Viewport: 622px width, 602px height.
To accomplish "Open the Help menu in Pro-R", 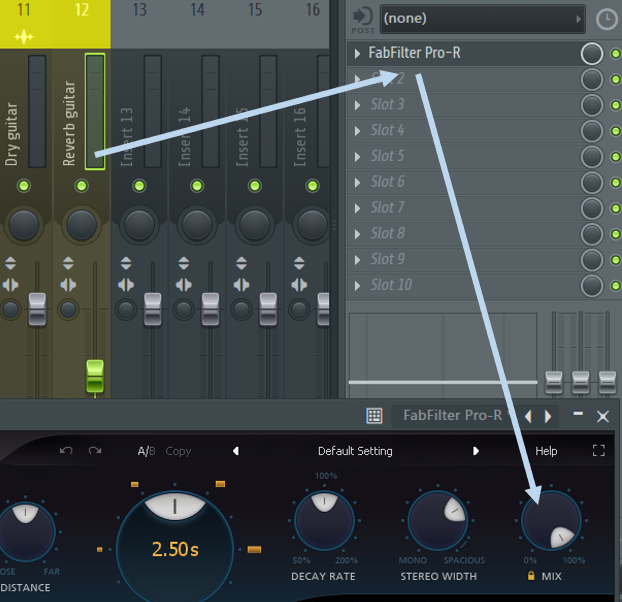I will (x=546, y=451).
